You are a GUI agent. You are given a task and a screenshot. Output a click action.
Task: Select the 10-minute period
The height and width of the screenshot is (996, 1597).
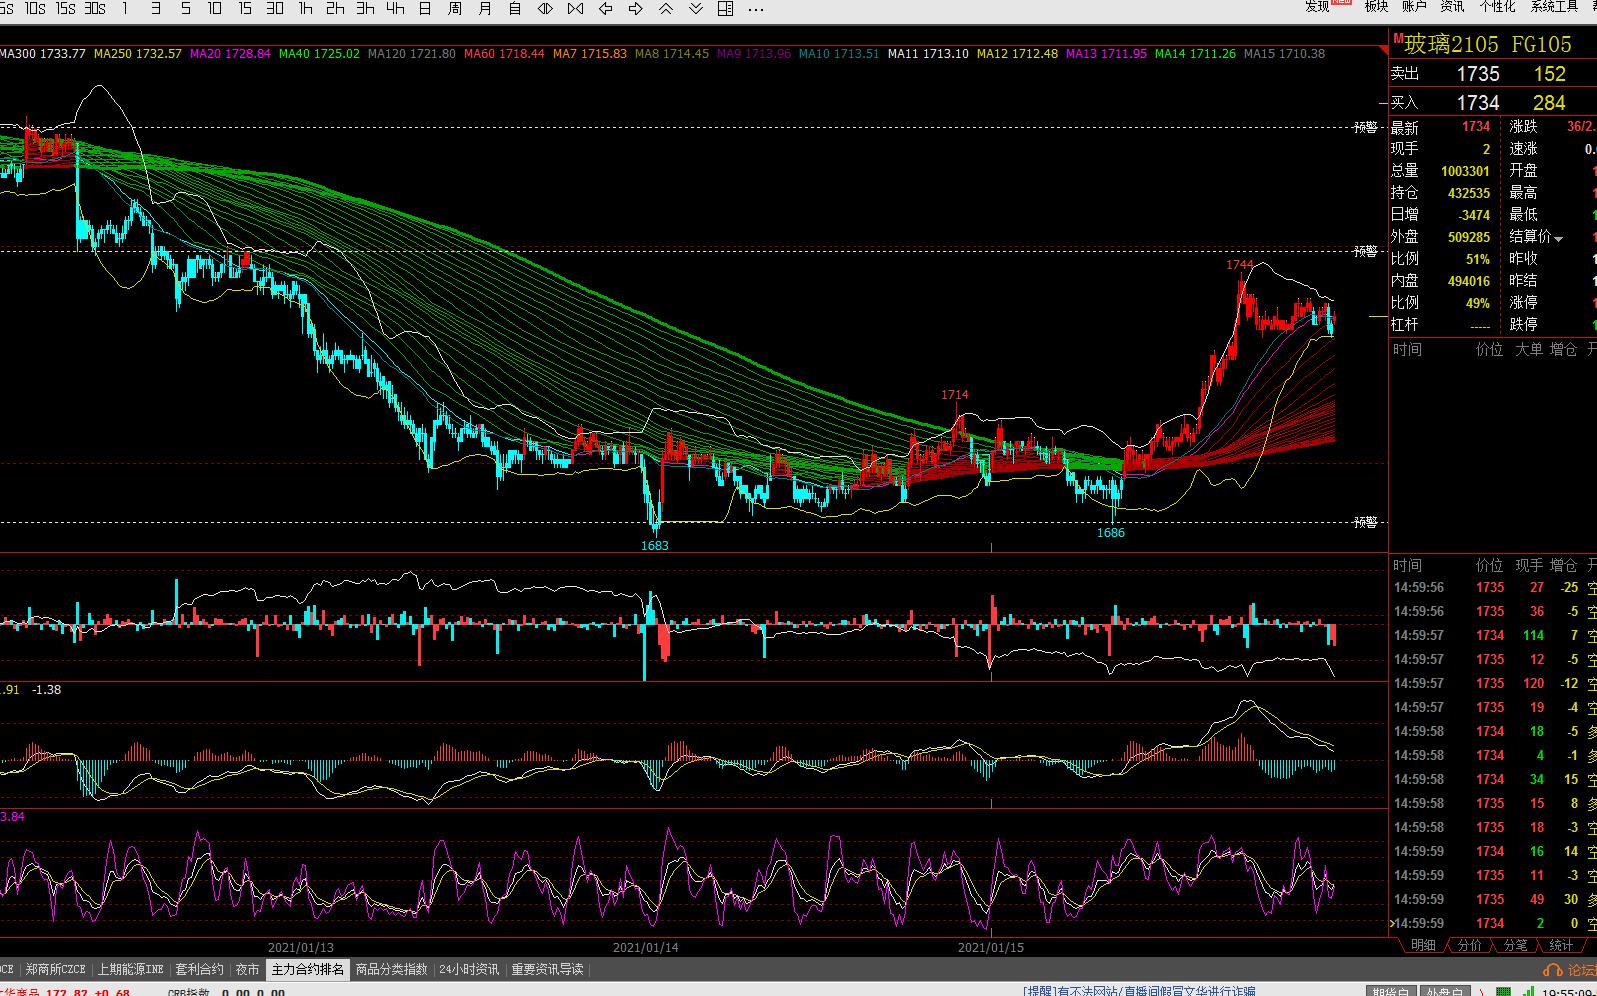pyautogui.click(x=215, y=8)
